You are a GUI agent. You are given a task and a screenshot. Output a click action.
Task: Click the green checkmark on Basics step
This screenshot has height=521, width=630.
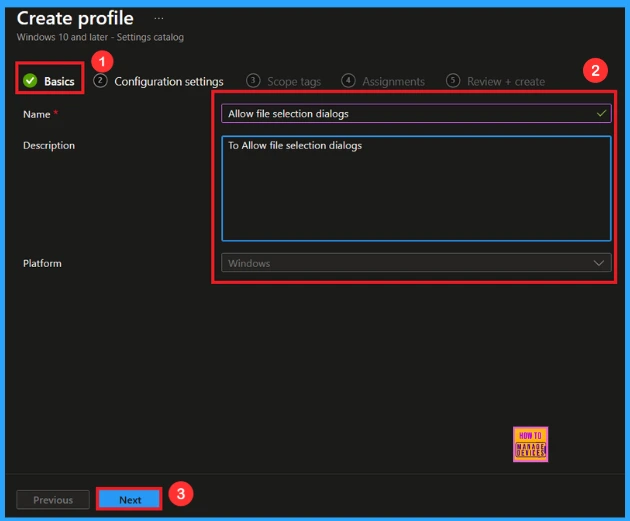30,81
